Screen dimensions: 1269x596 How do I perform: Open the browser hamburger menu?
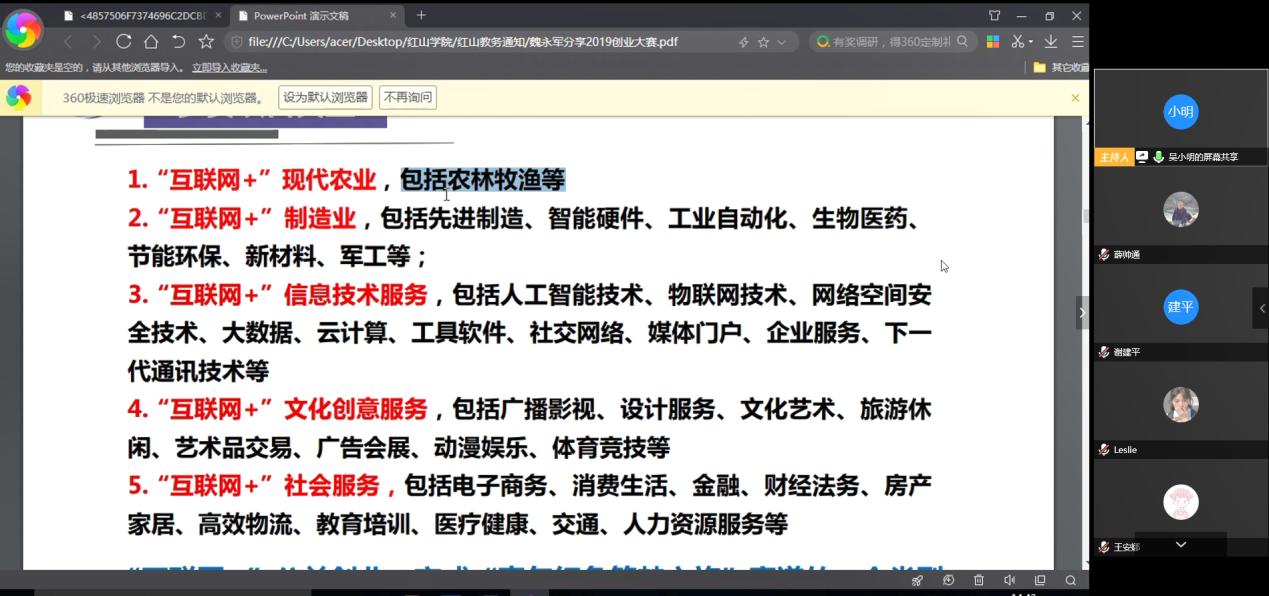pos(1077,42)
